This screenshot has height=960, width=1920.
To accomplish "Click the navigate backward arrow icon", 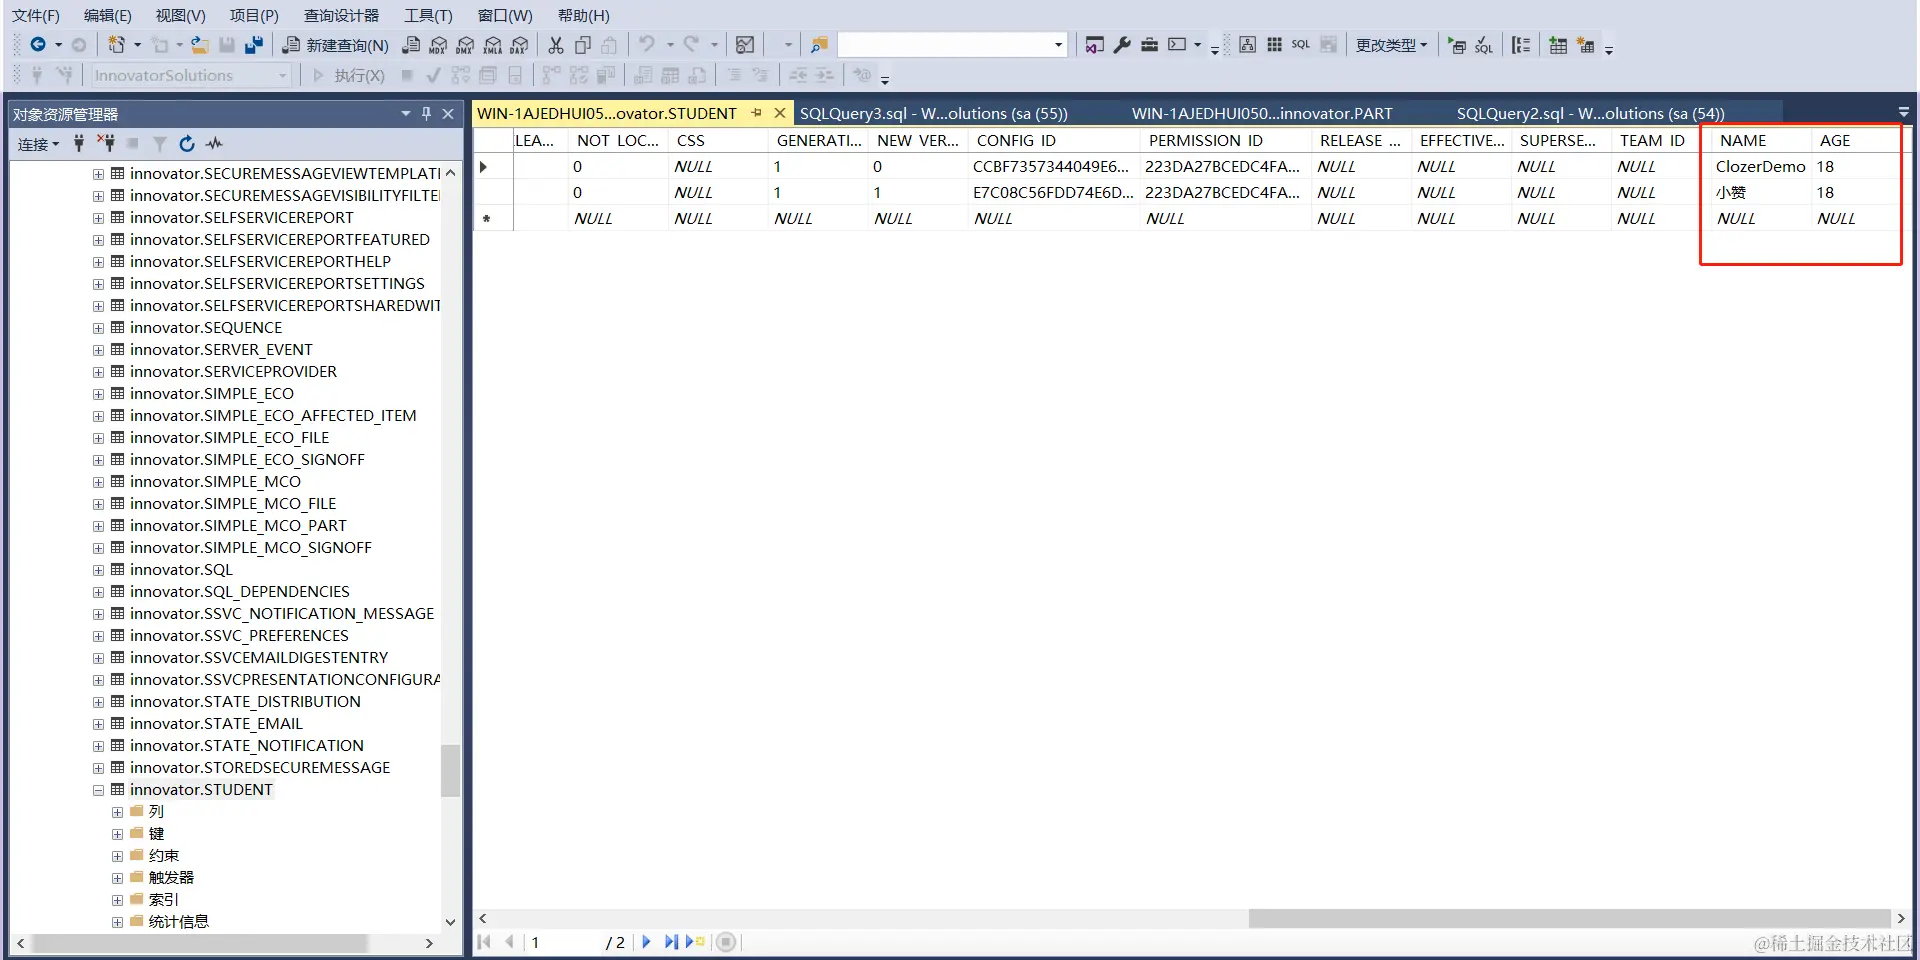I will tap(38, 44).
